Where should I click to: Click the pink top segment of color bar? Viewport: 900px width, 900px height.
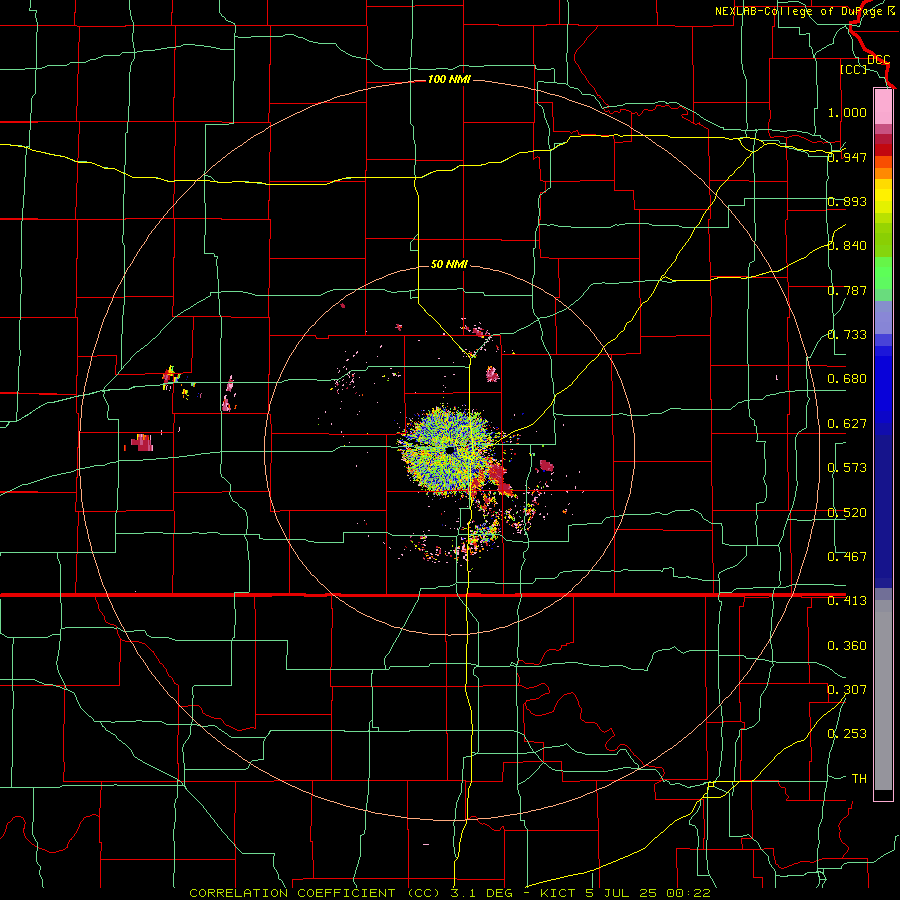point(883,106)
